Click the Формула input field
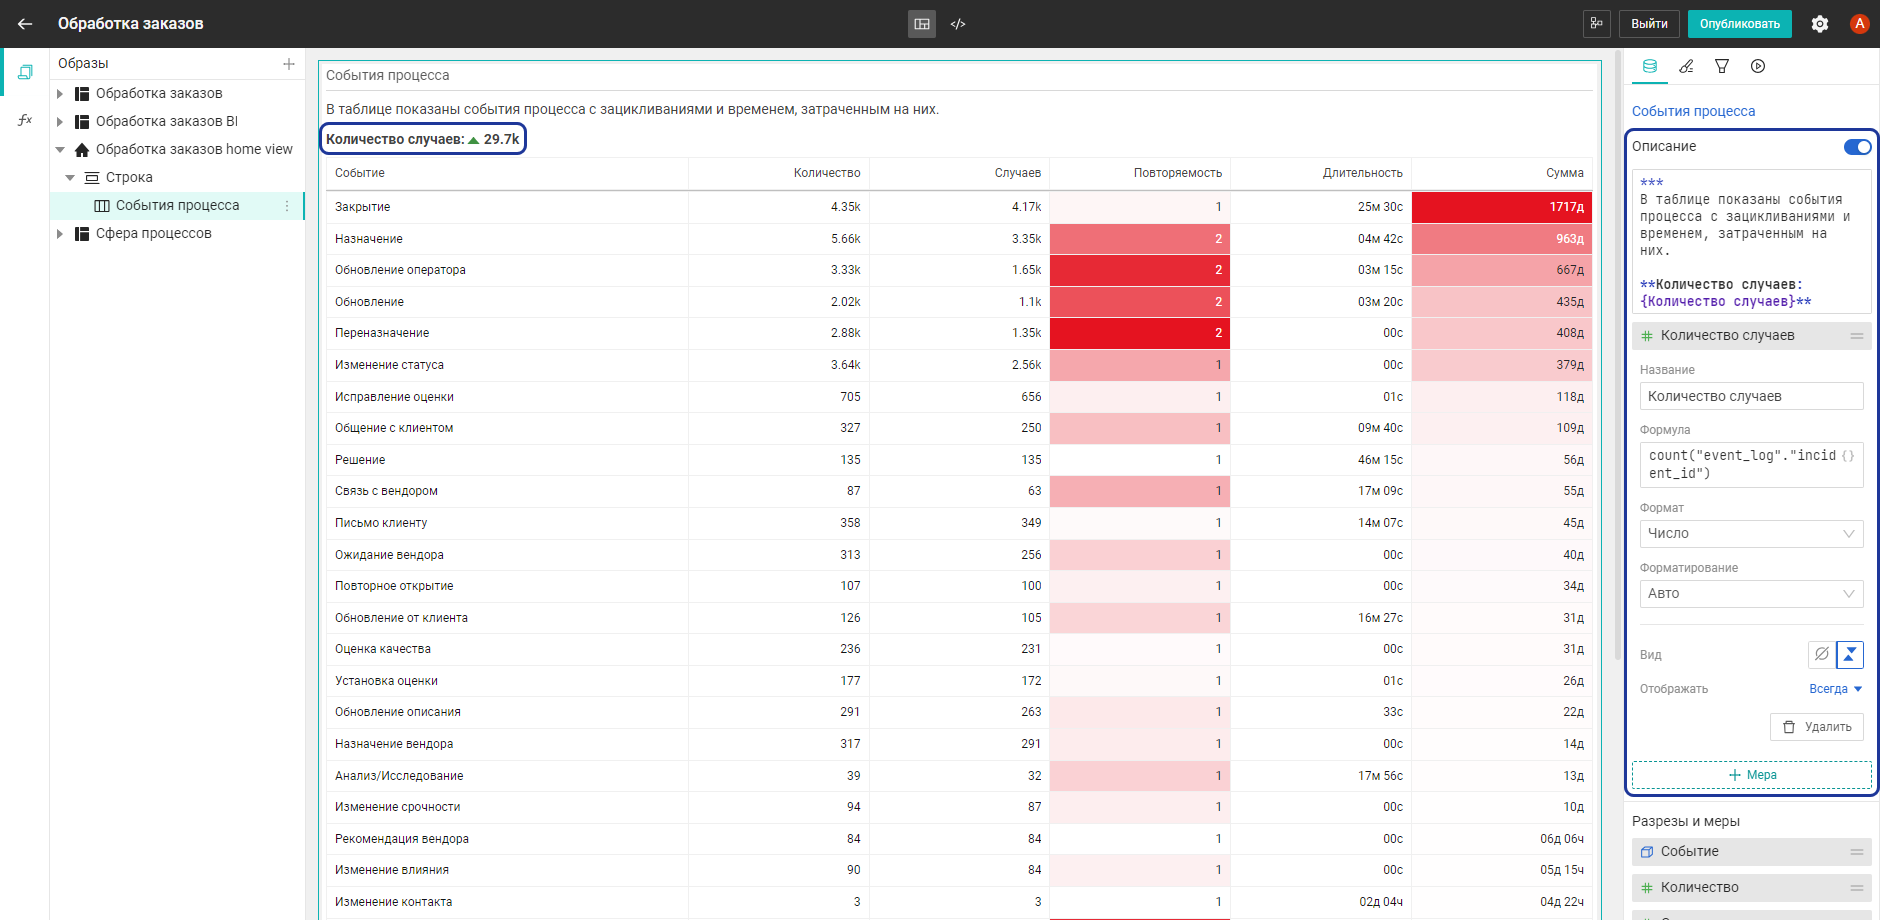The width and height of the screenshot is (1880, 920). 1751,465
